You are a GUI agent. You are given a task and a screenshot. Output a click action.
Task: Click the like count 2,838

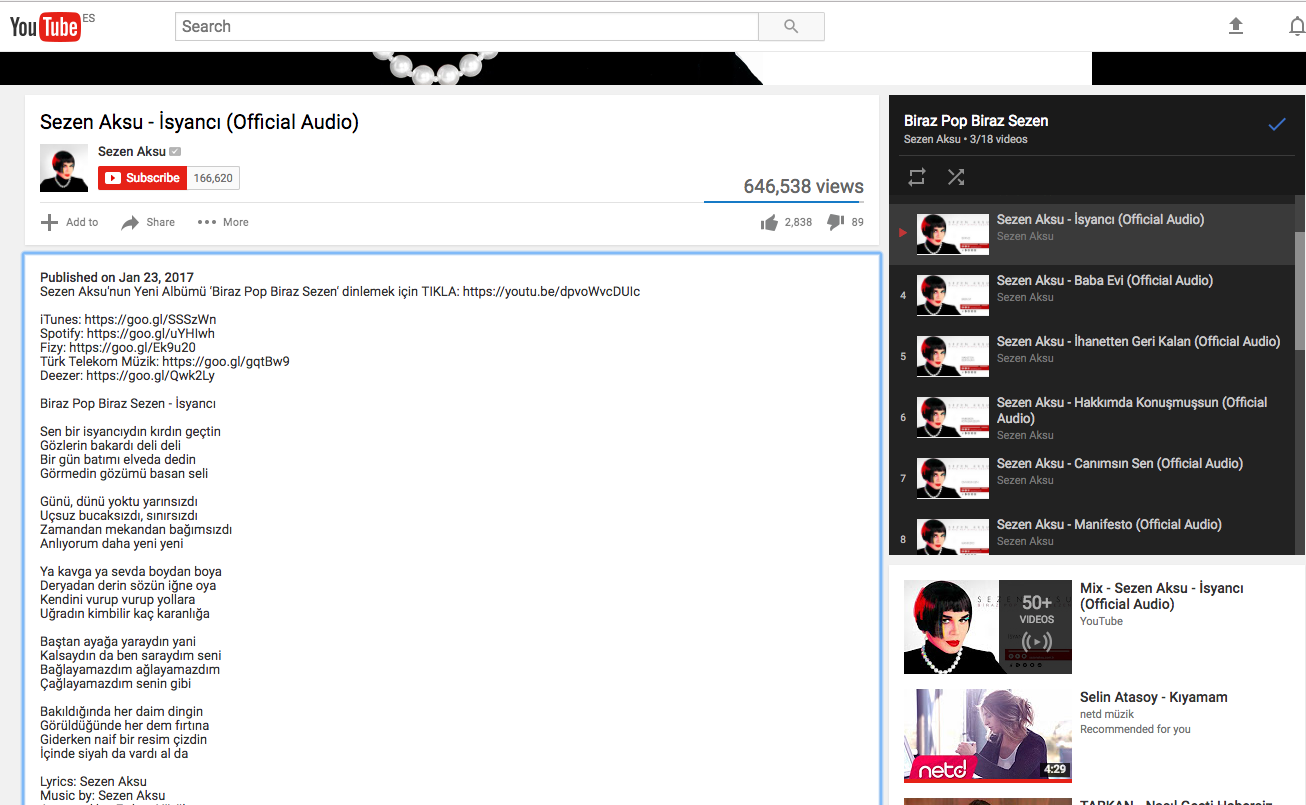pyautogui.click(x=798, y=222)
